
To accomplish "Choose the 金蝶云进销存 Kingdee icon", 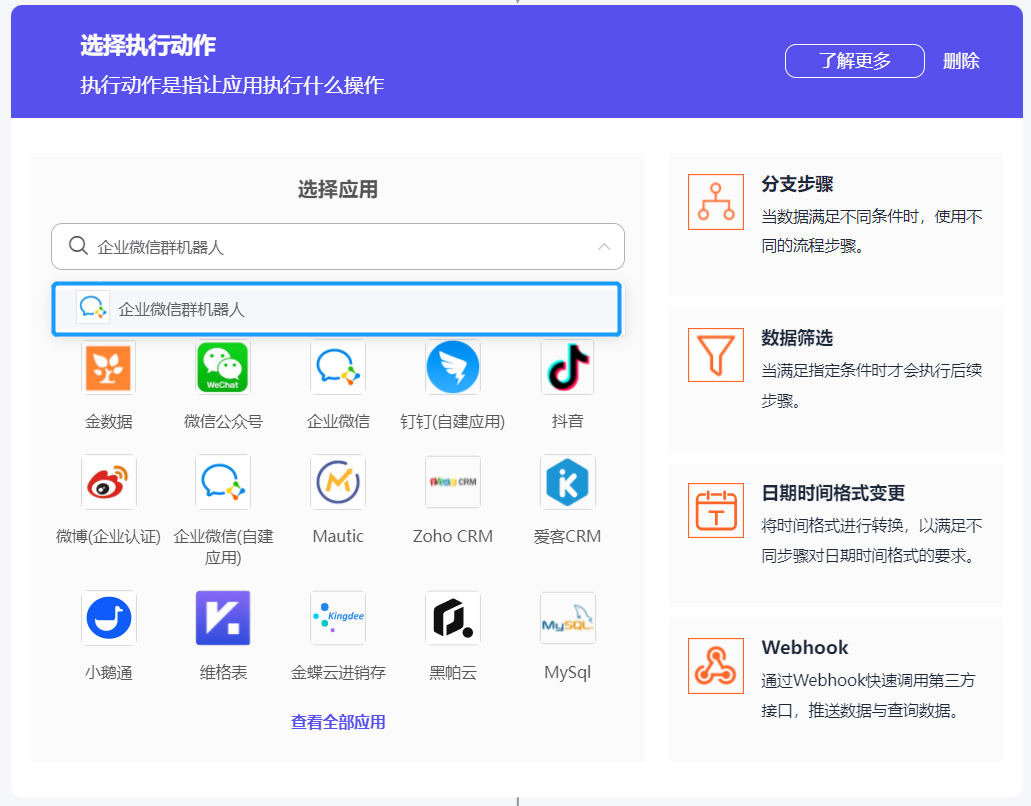I will click(x=338, y=618).
